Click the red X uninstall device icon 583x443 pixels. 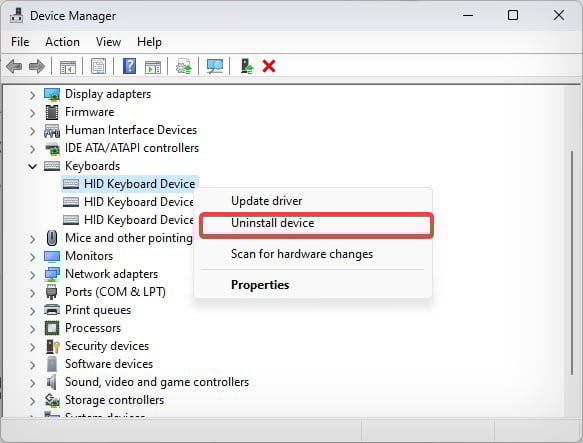(x=269, y=67)
